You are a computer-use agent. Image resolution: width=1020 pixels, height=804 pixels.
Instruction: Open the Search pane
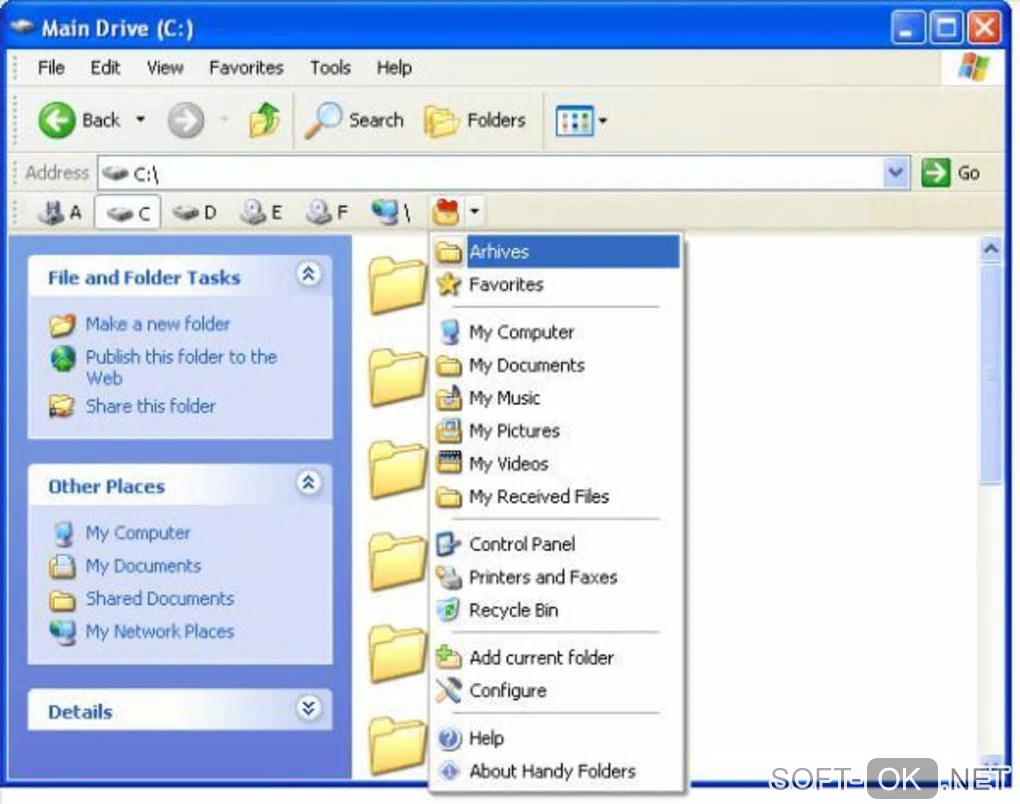353,120
